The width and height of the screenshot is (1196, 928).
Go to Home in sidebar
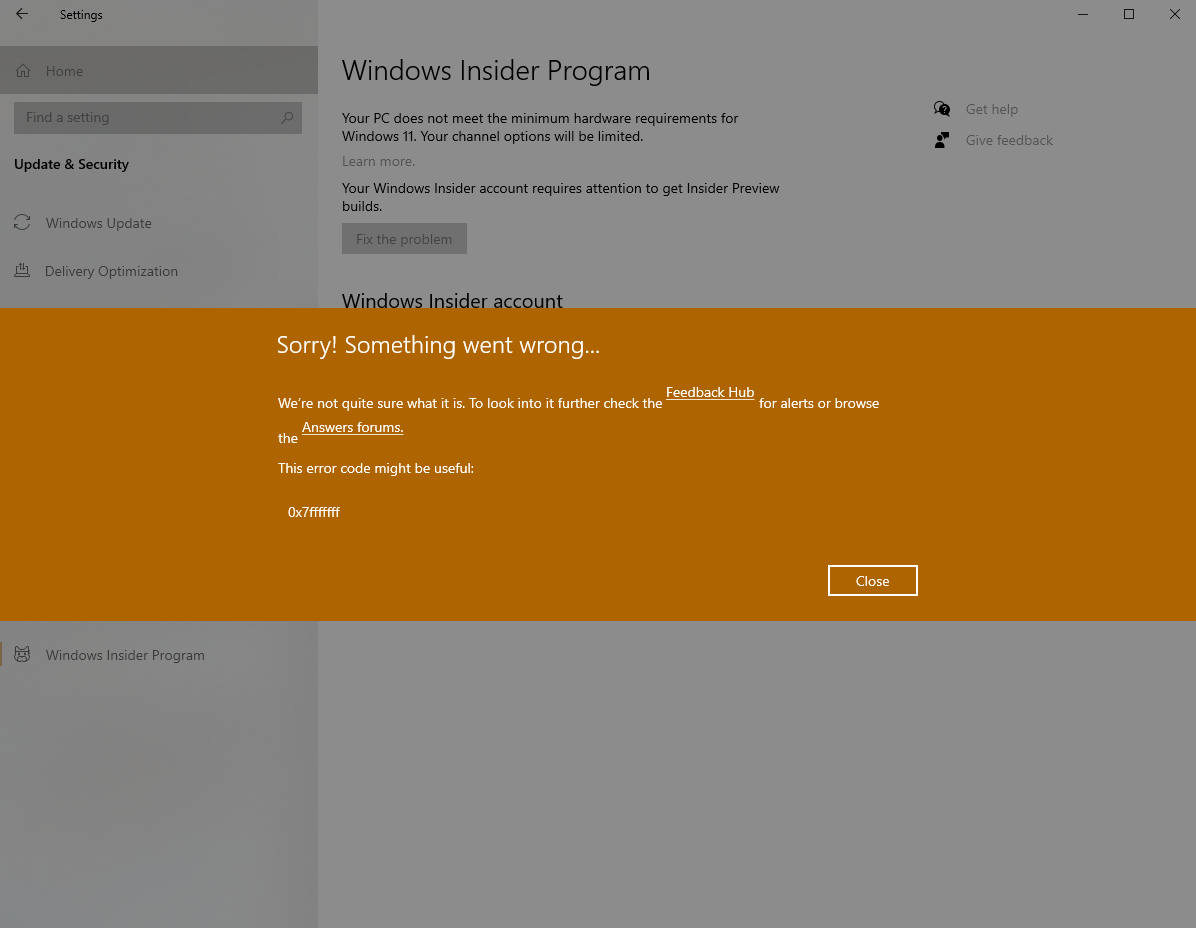[159, 71]
